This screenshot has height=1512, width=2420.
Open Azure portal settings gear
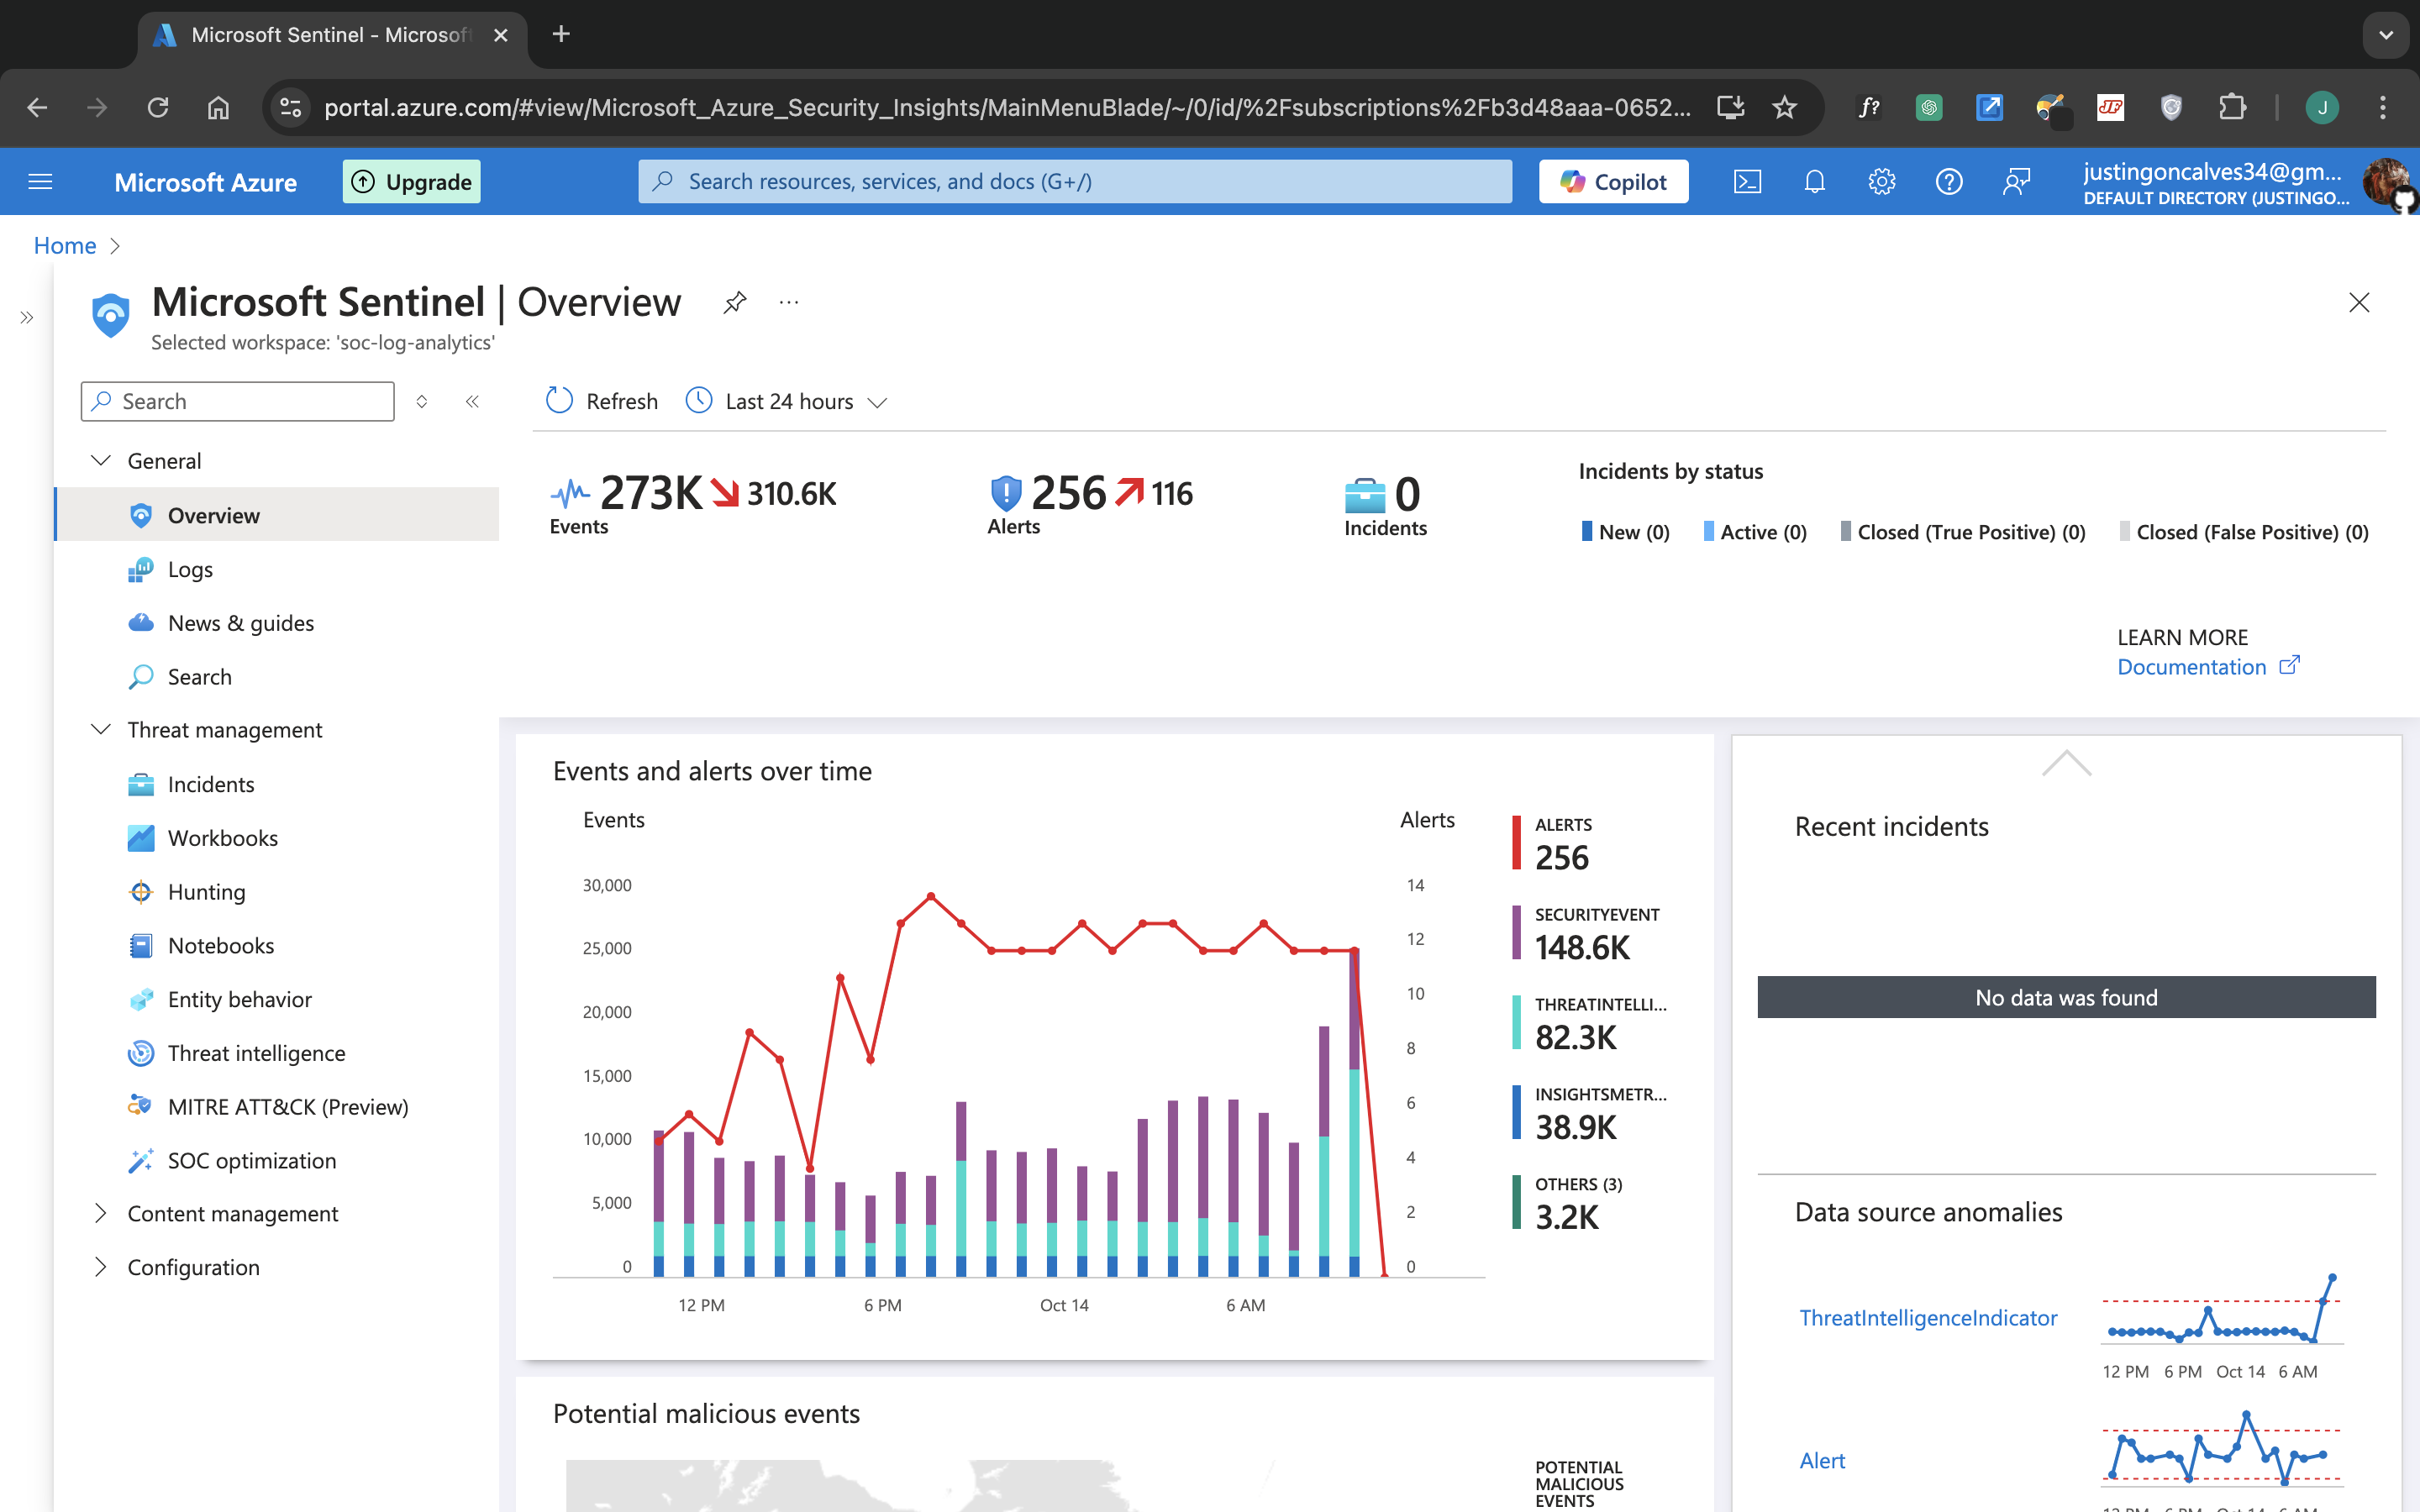click(x=1881, y=181)
